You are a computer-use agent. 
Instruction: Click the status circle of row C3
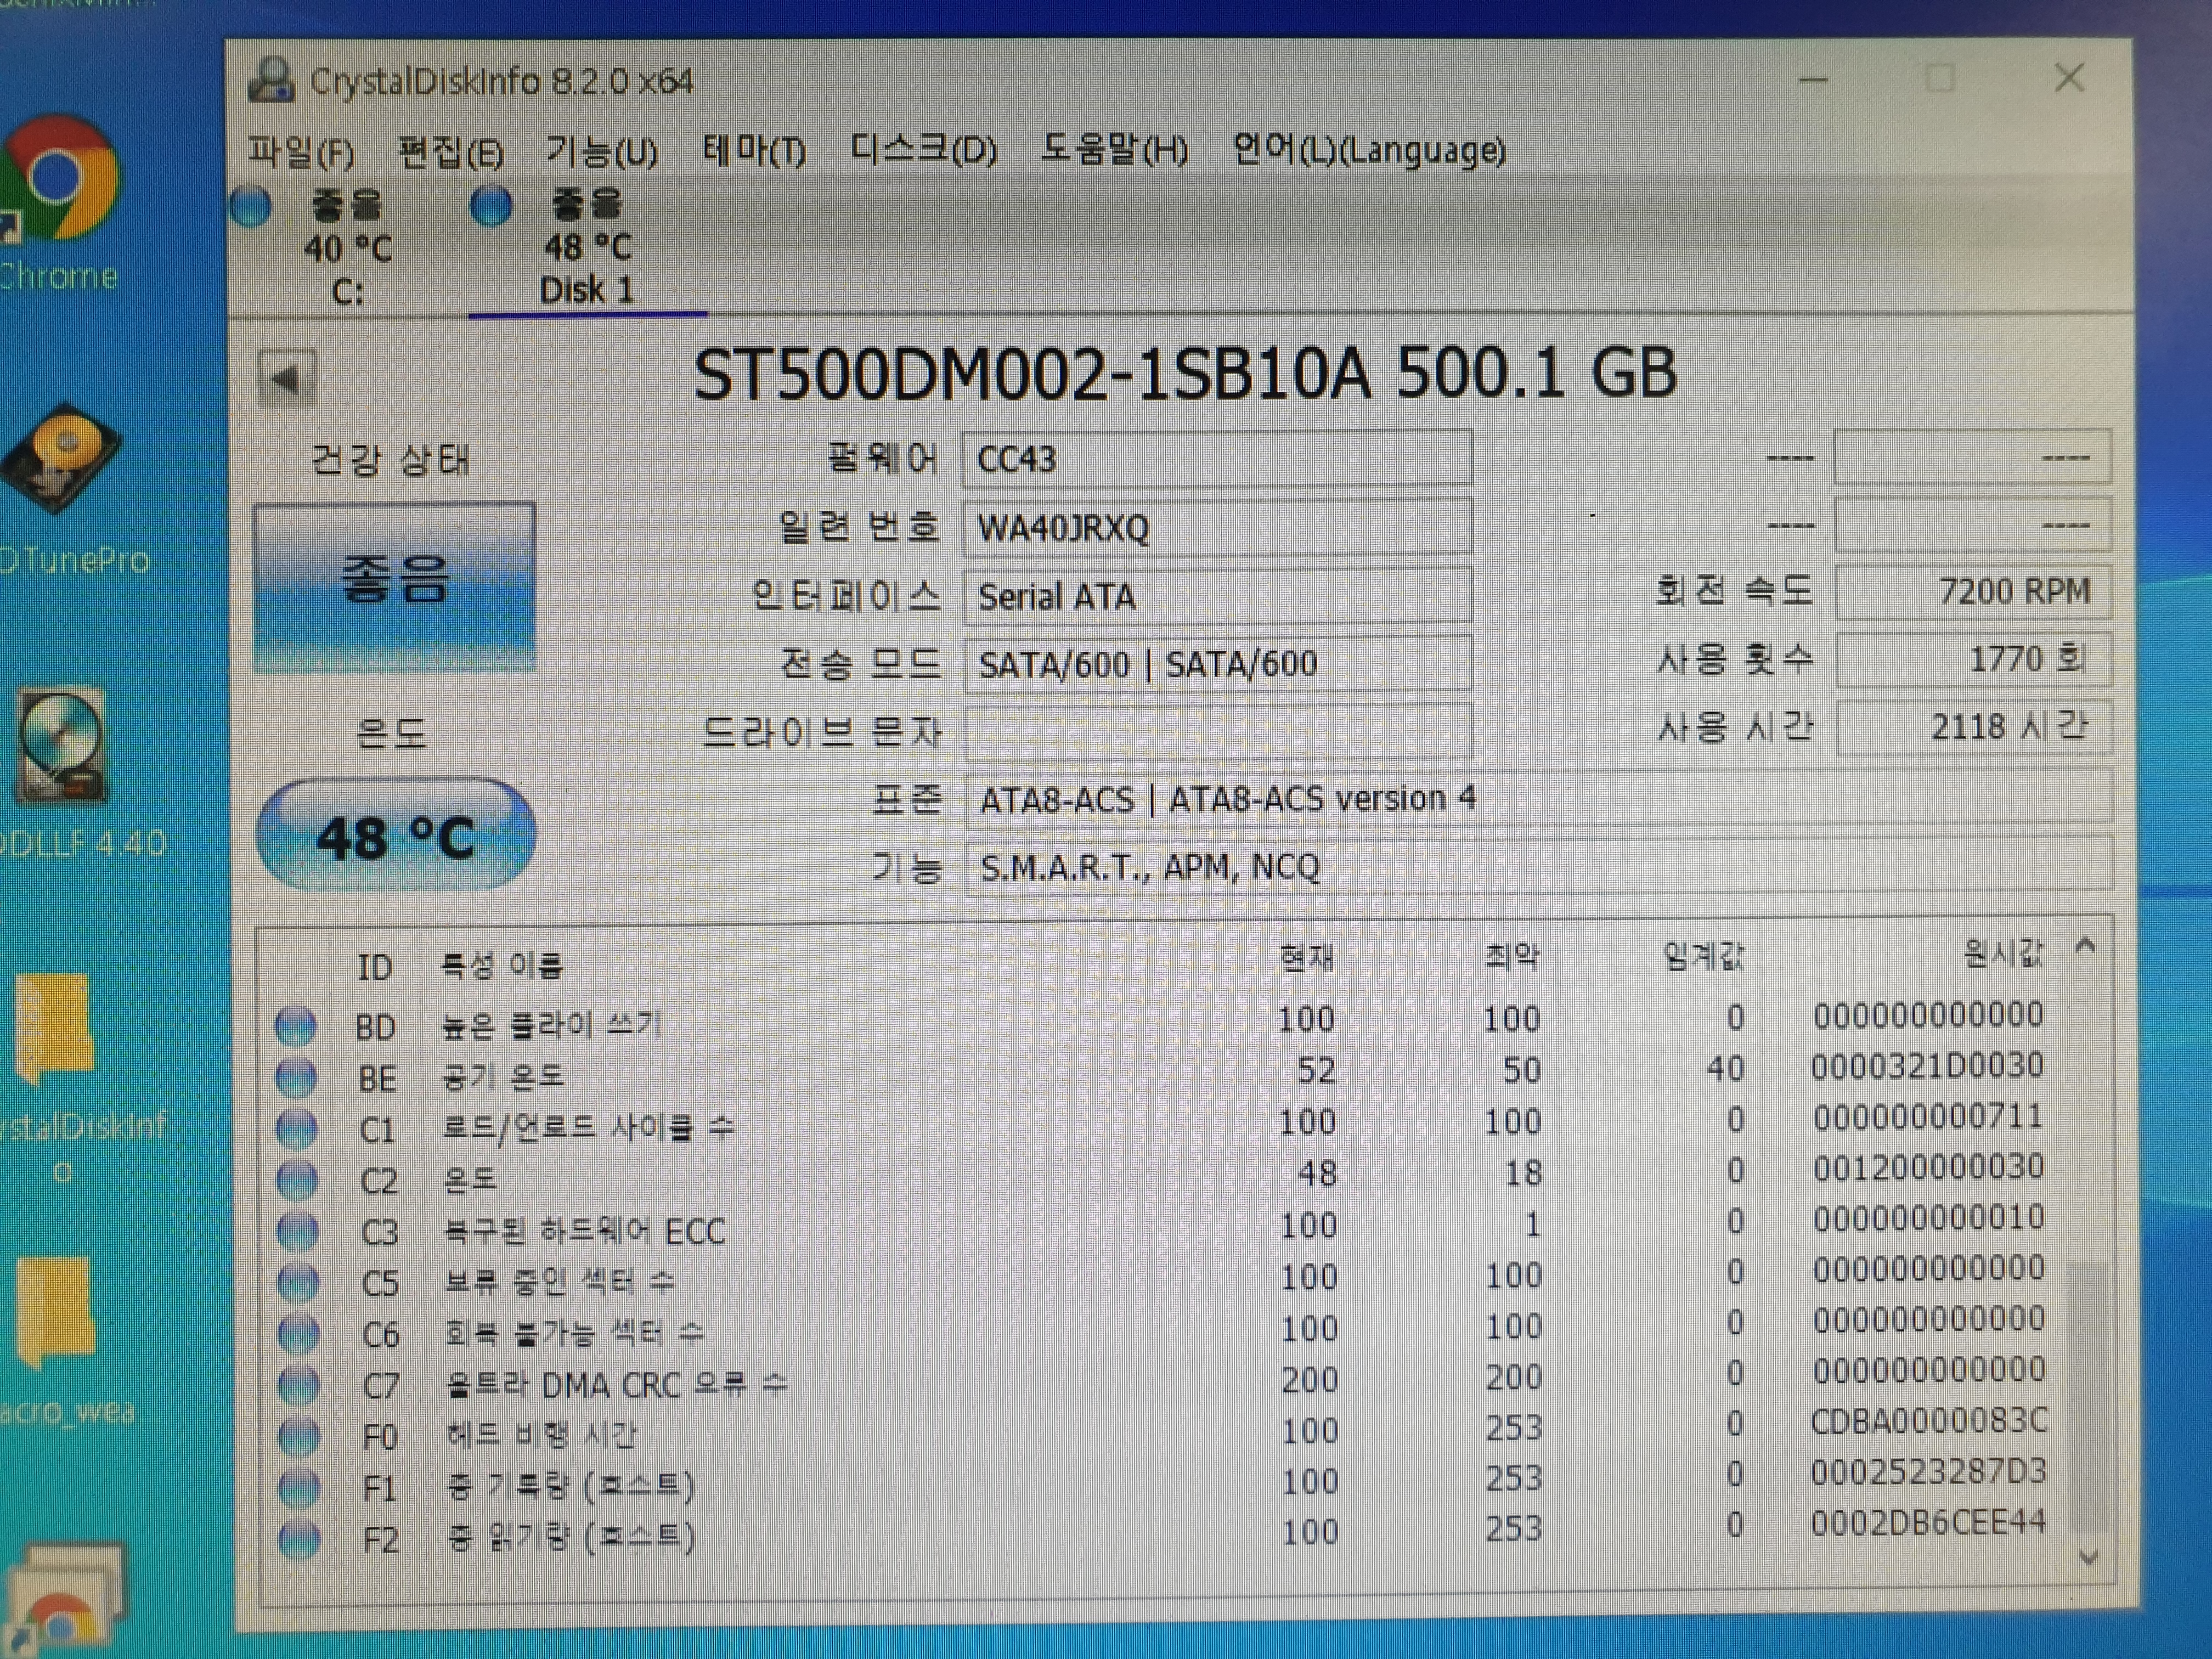tap(298, 1231)
